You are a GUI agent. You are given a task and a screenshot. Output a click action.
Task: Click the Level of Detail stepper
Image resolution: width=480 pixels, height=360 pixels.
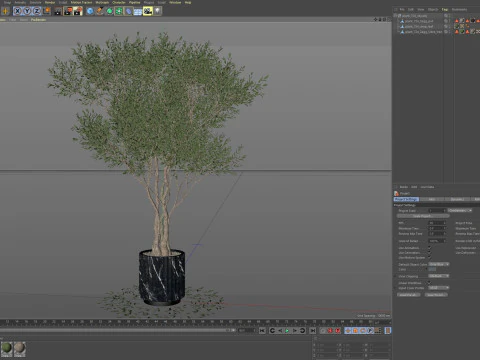pos(444,241)
